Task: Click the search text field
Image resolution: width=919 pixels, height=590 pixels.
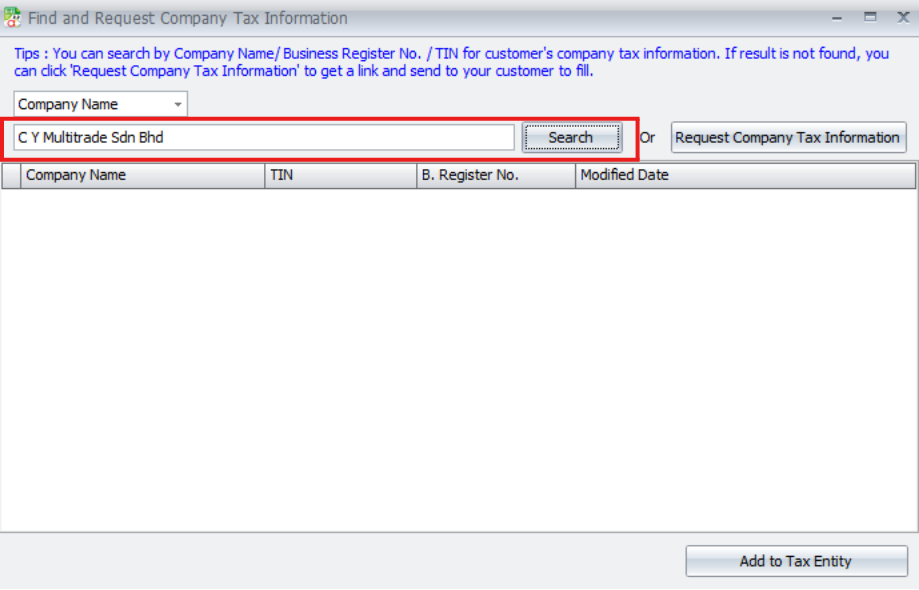Action: pos(264,137)
